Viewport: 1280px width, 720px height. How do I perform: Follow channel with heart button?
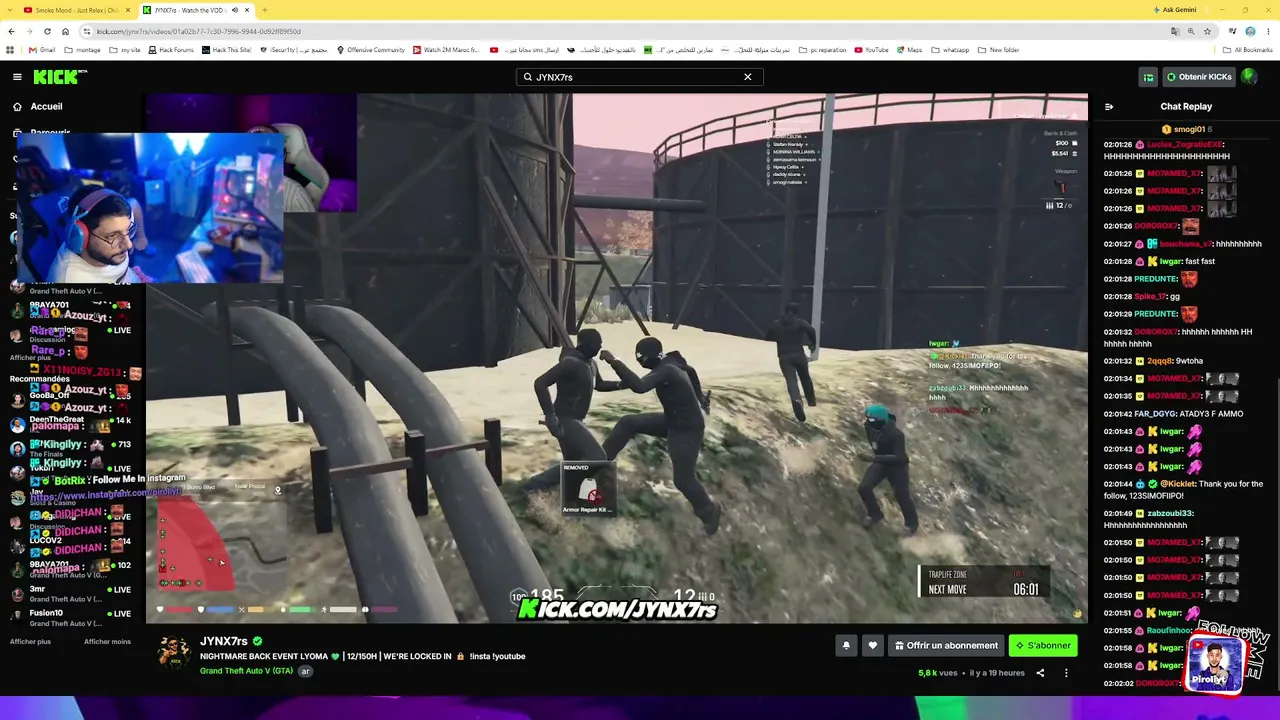click(872, 646)
